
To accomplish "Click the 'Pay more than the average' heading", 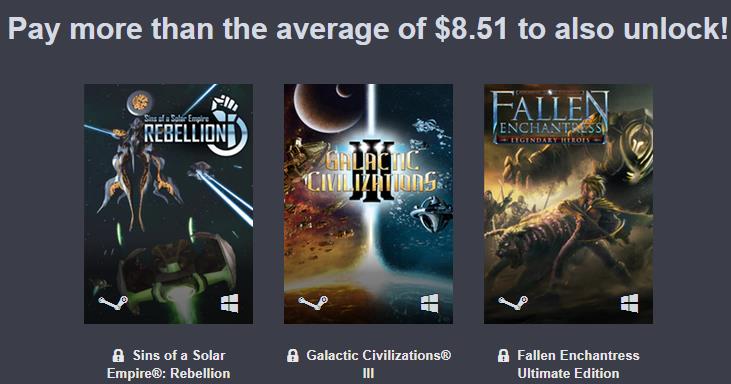I will (368, 28).
